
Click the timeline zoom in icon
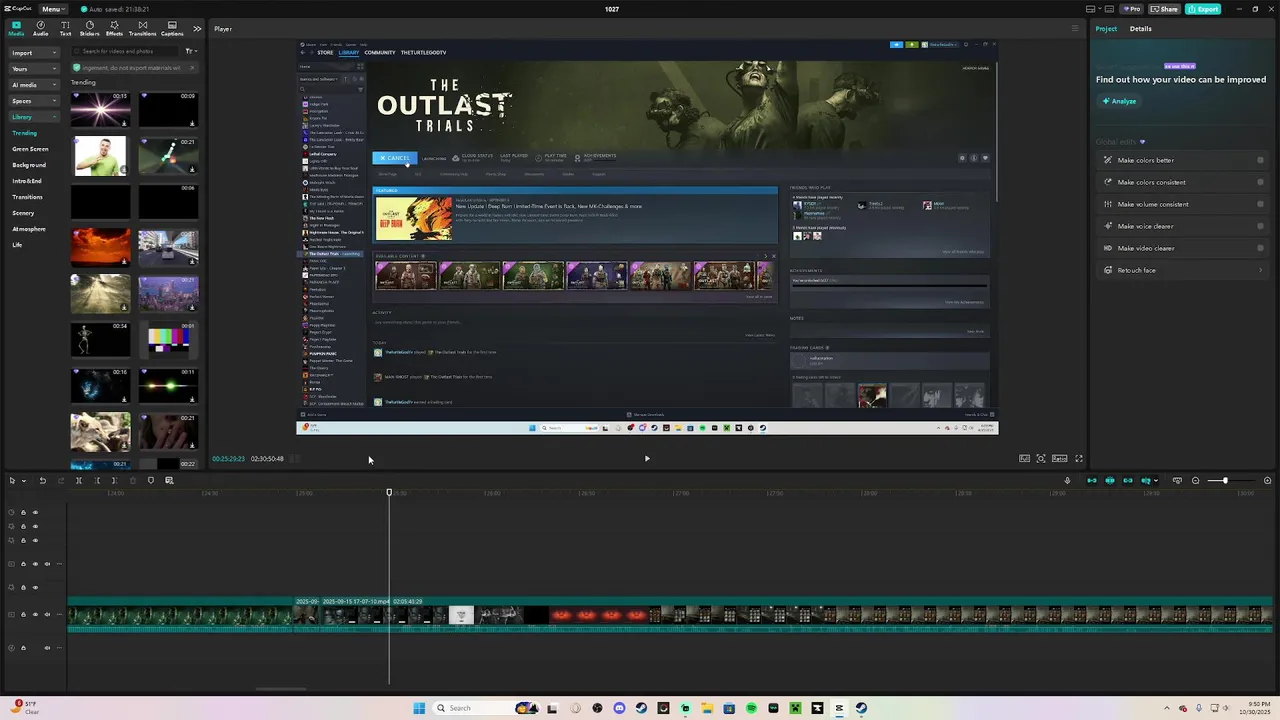tap(1268, 481)
